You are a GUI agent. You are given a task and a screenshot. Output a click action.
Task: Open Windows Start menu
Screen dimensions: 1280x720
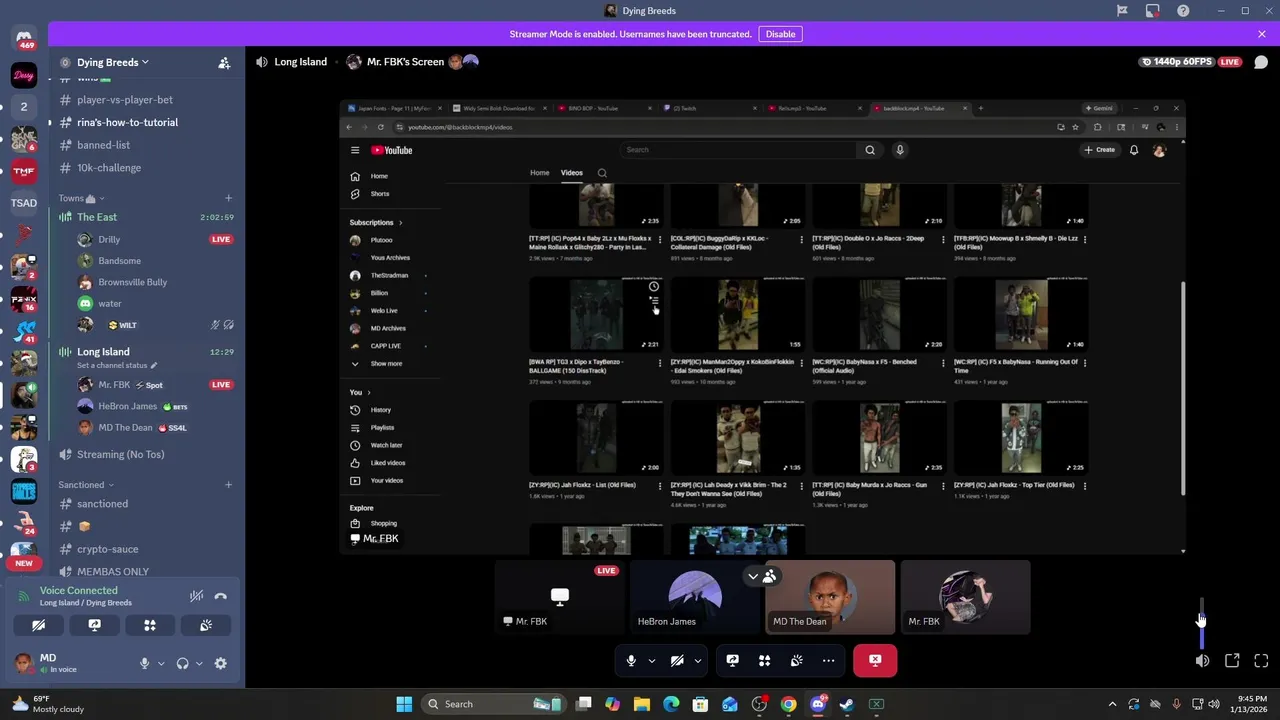tap(404, 704)
